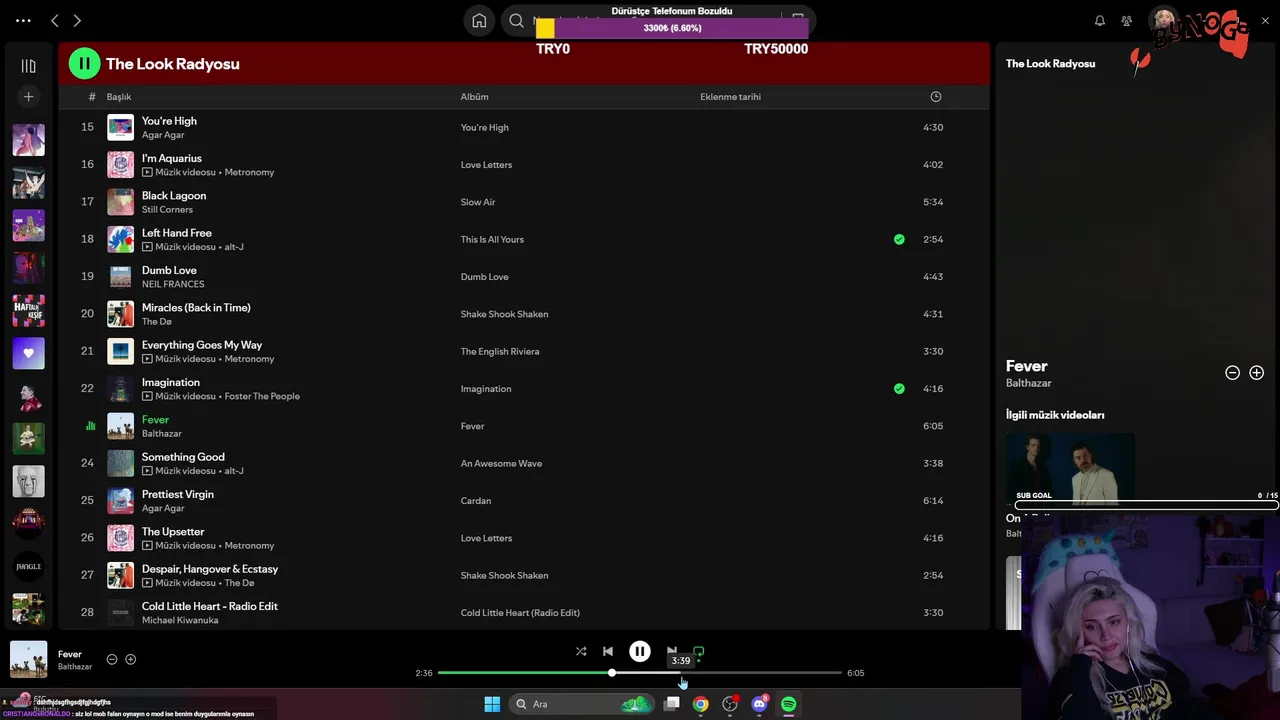This screenshot has width=1280, height=720.
Task: Sort by the duration clock icon
Action: pos(936,97)
